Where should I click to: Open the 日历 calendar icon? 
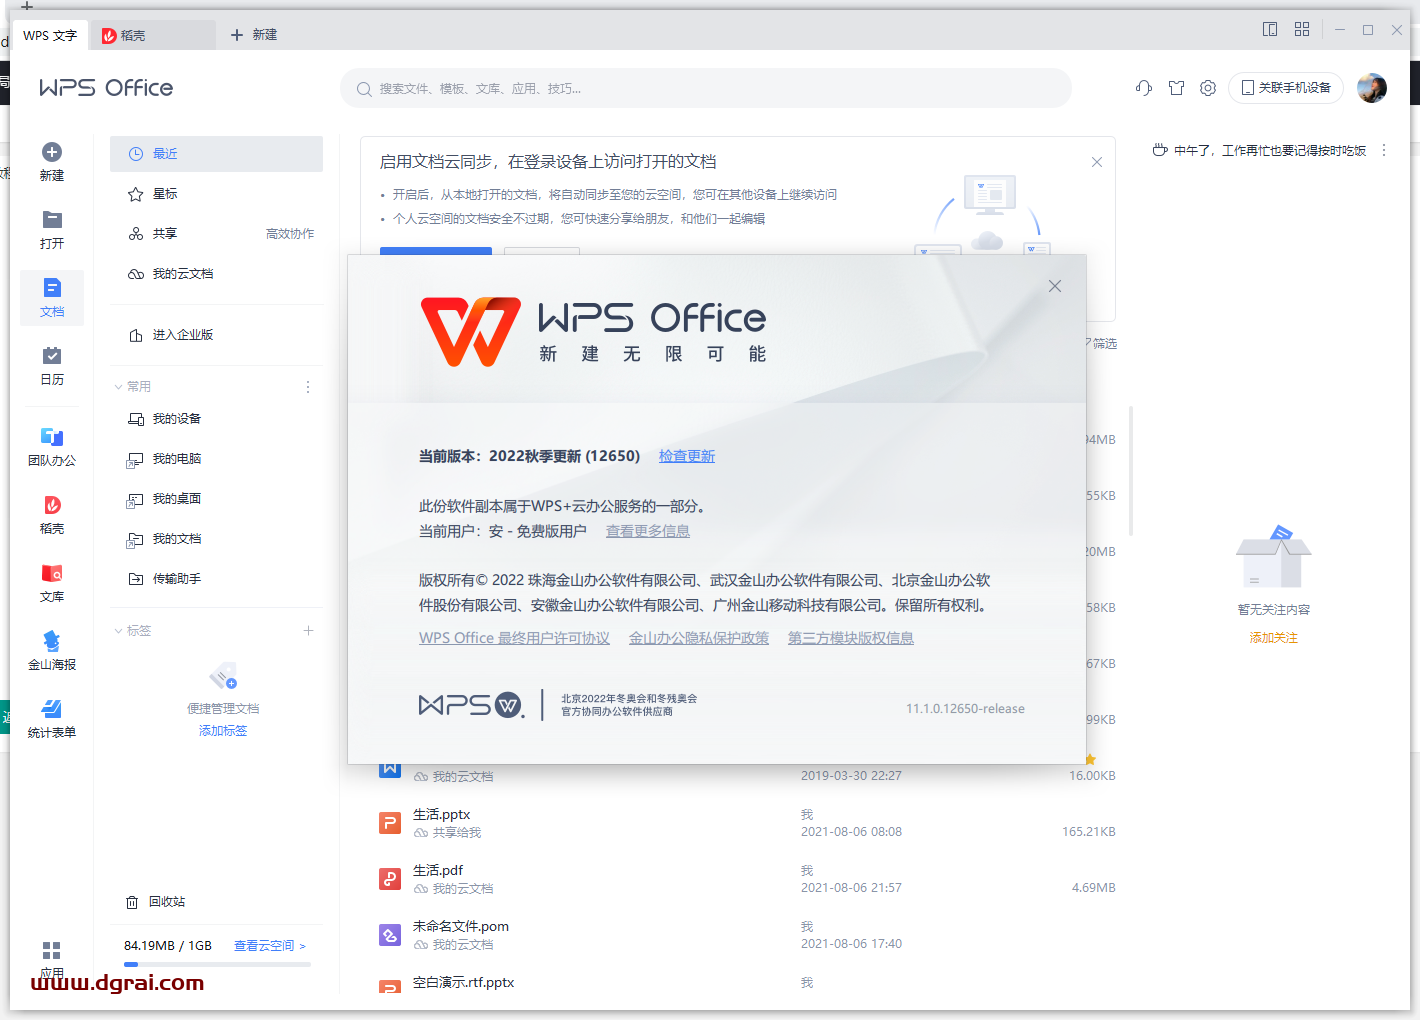coord(52,356)
